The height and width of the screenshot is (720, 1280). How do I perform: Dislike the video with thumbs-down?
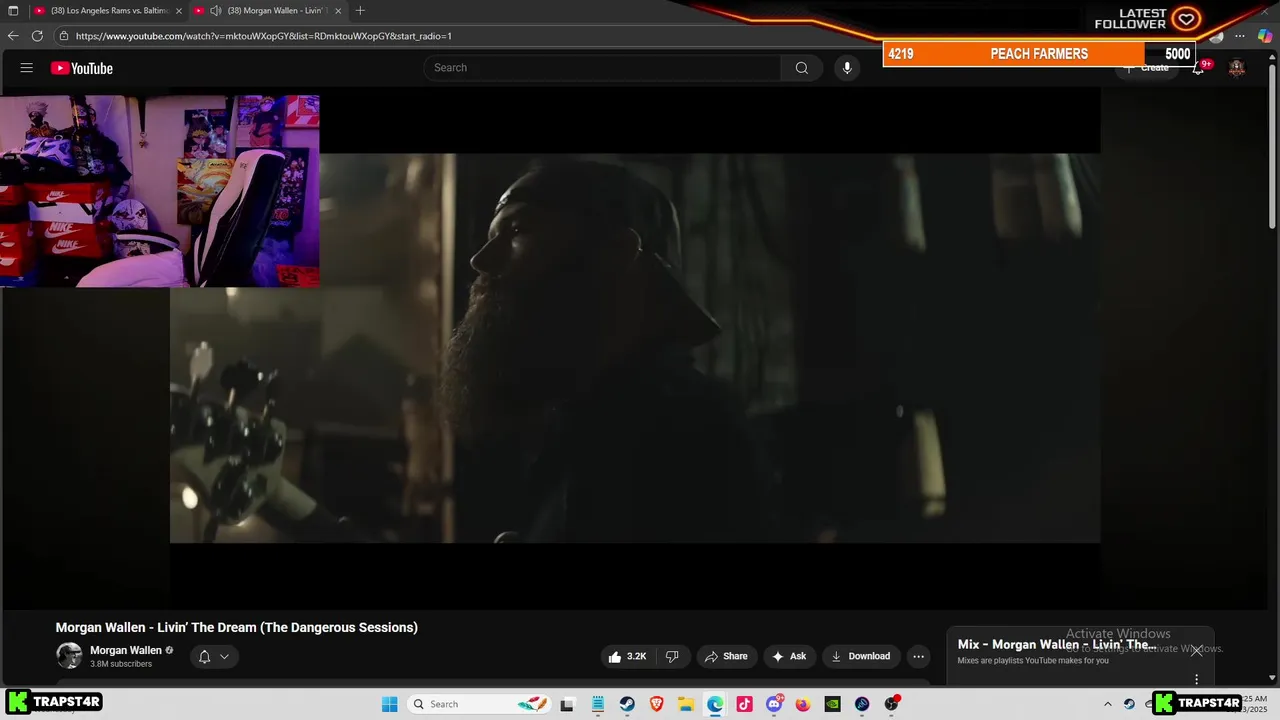672,656
